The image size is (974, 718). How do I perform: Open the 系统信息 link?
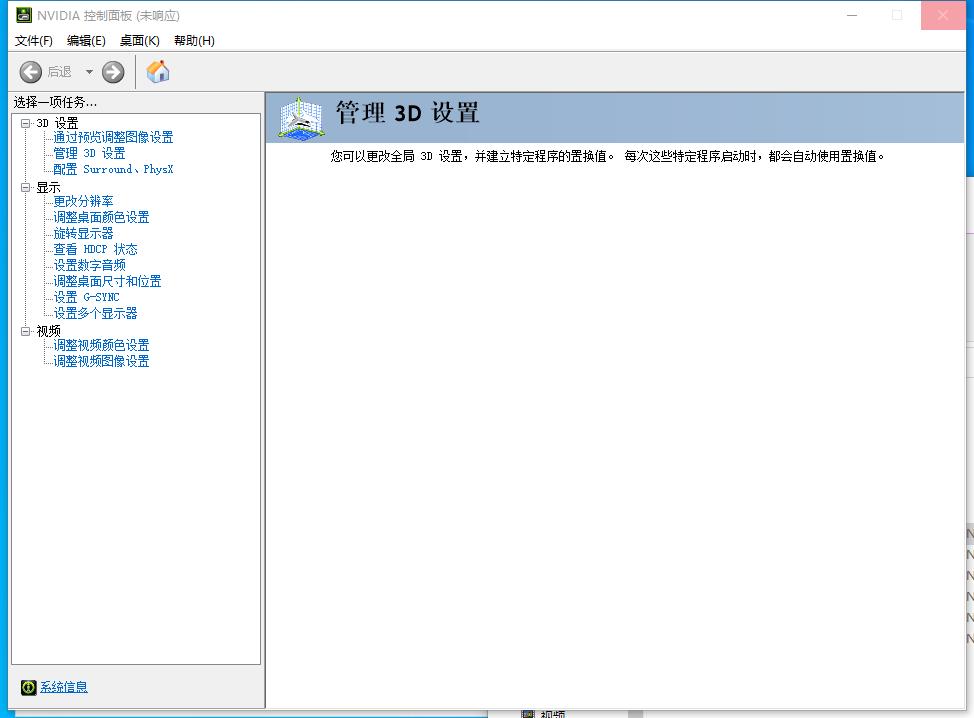click(64, 687)
